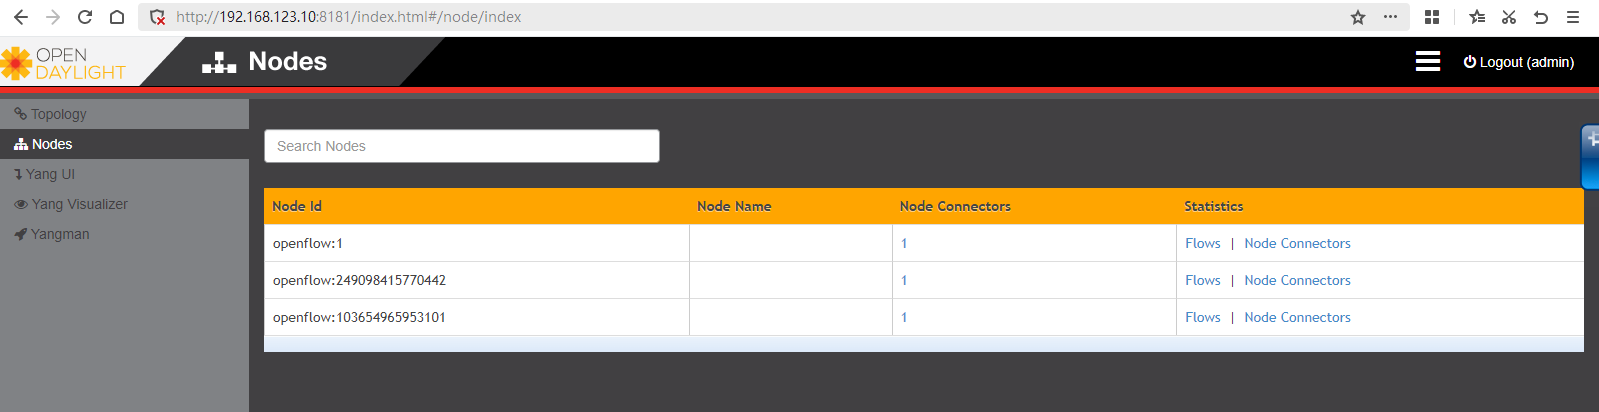Open the favorites list icon
Image resolution: width=1599 pixels, height=412 pixels.
[x=1477, y=17]
